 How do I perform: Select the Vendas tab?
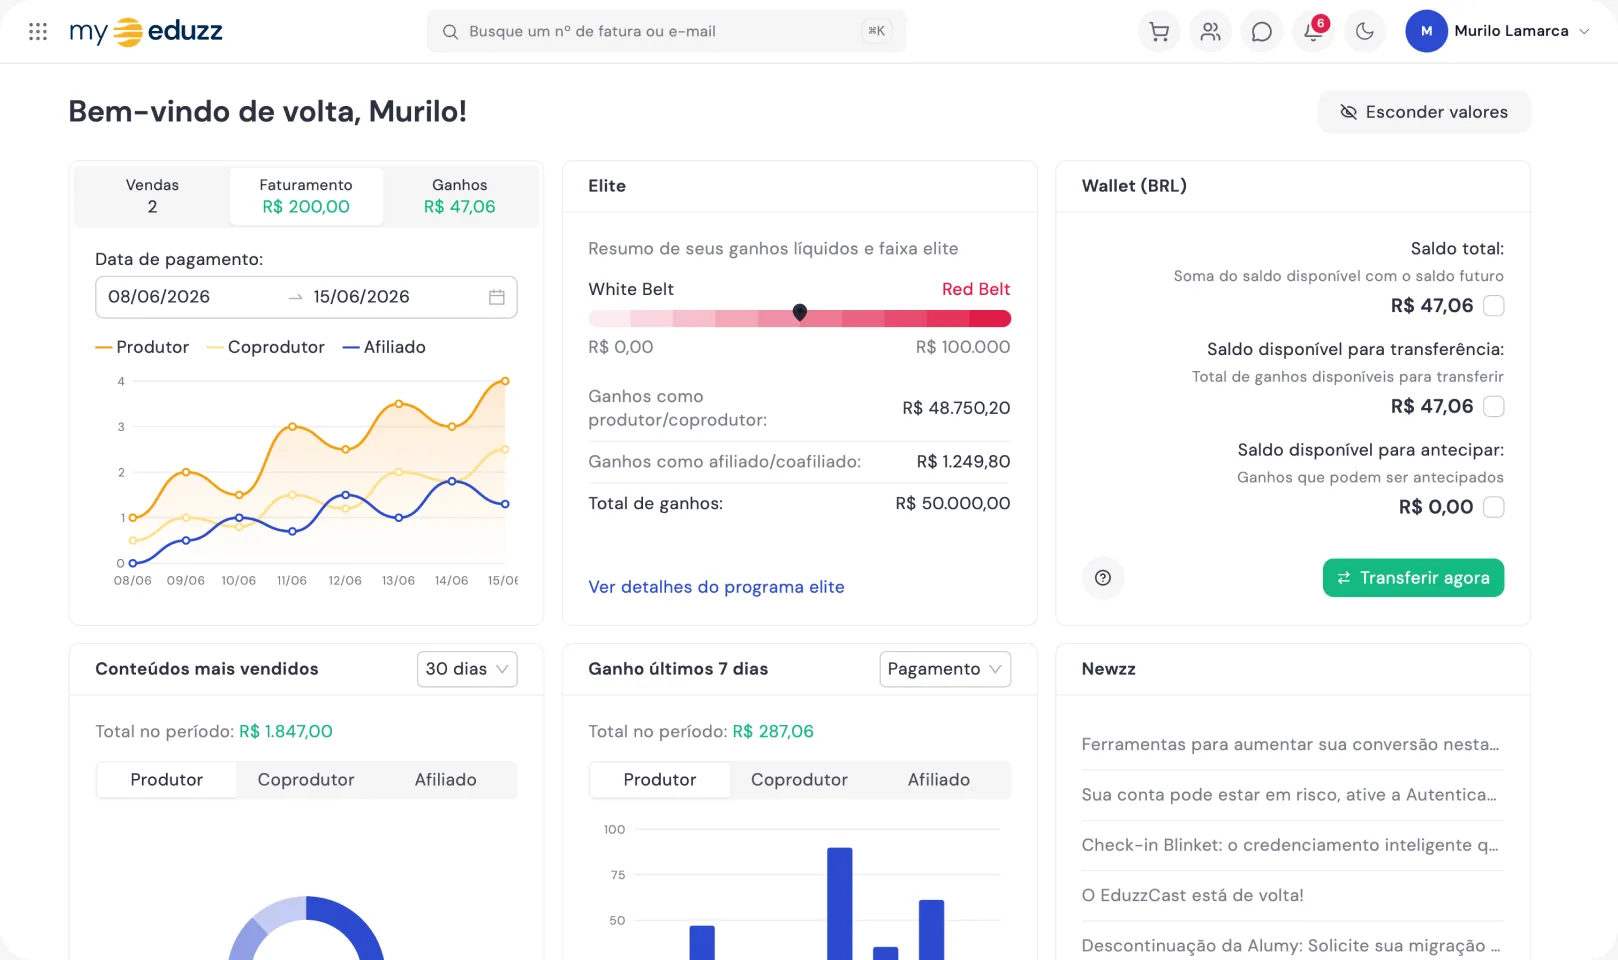152,196
